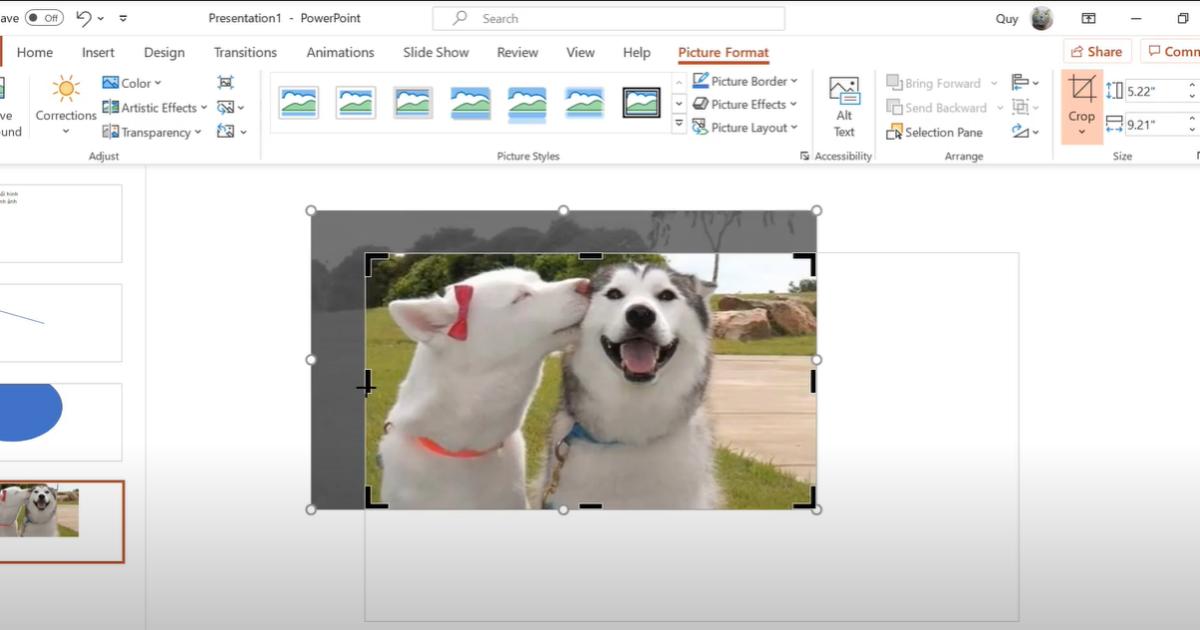Apply the black double frame picture style
This screenshot has height=630, width=1200.
click(x=641, y=102)
